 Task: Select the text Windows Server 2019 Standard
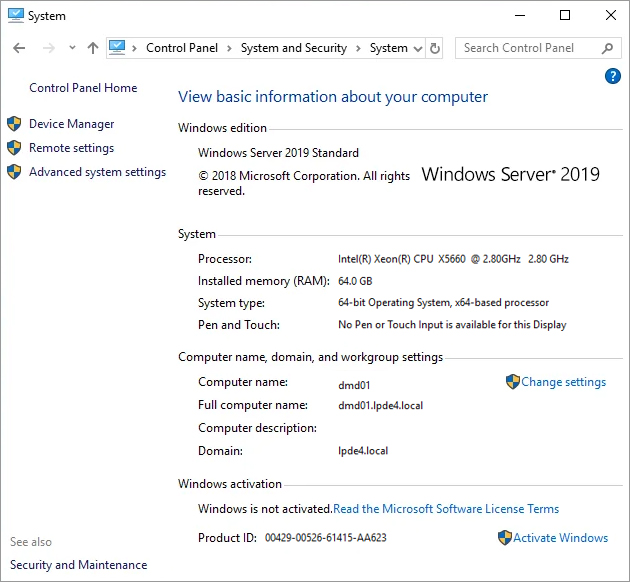pyautogui.click(x=278, y=153)
